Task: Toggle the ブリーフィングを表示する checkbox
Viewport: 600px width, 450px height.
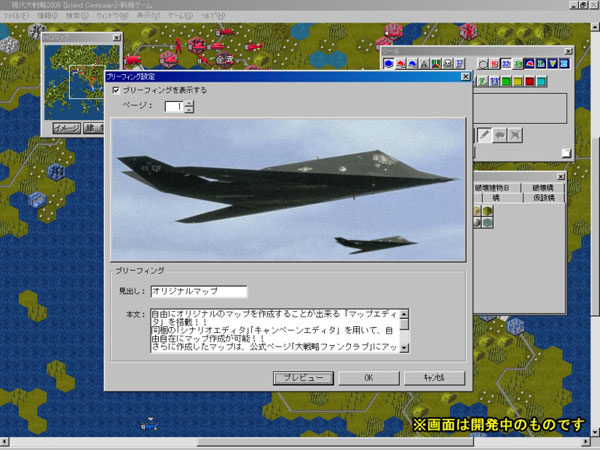Action: pyautogui.click(x=116, y=90)
